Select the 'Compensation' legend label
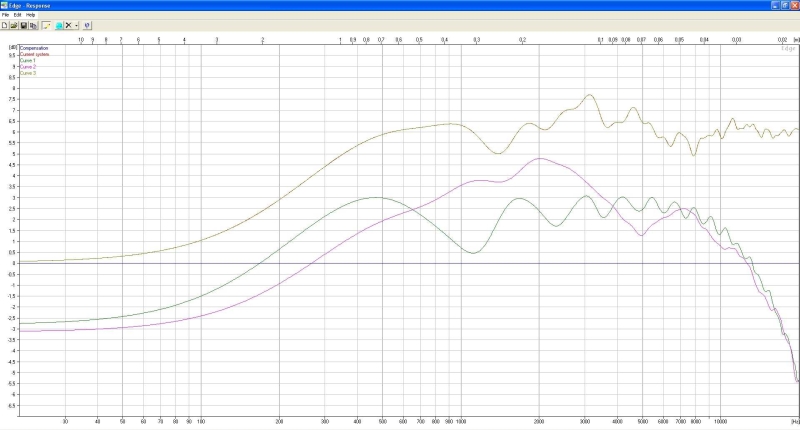Viewport: 800px width, 430px height. click(x=34, y=48)
